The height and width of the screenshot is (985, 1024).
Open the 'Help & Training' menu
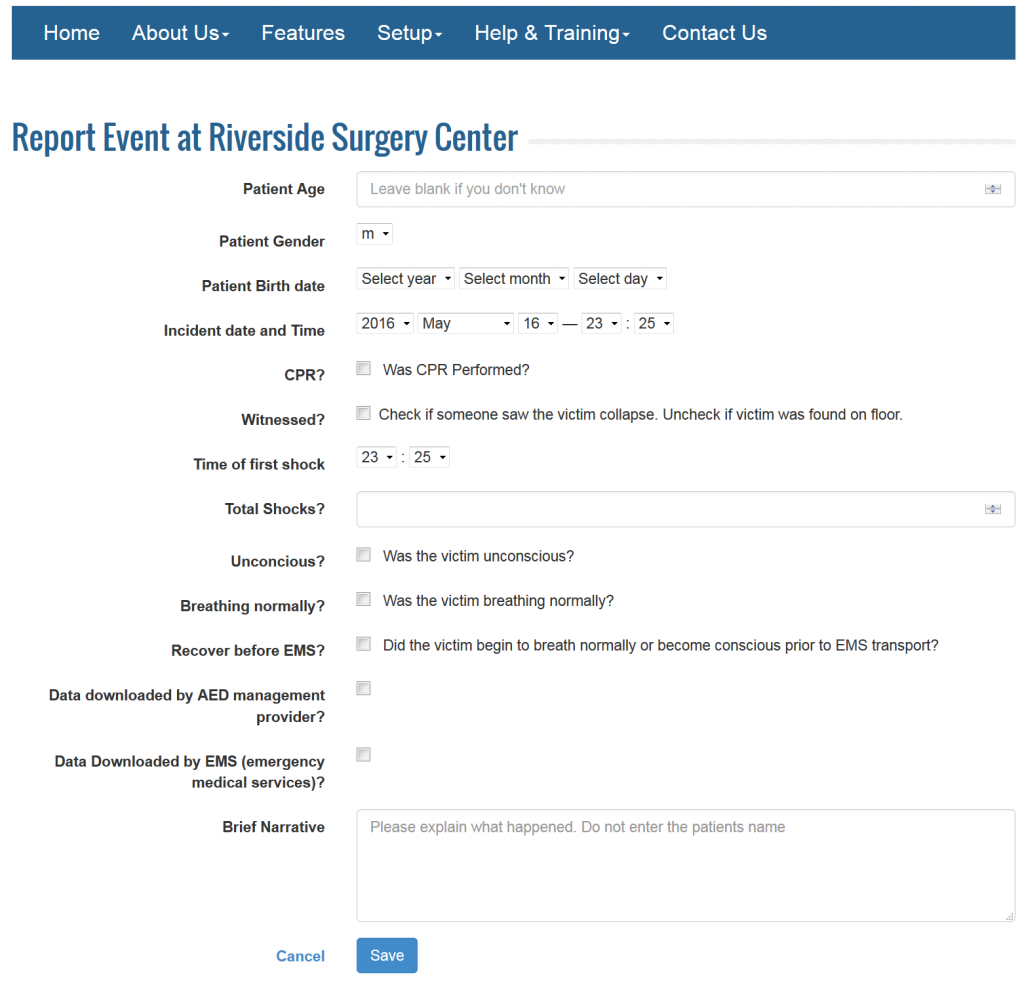pos(551,32)
